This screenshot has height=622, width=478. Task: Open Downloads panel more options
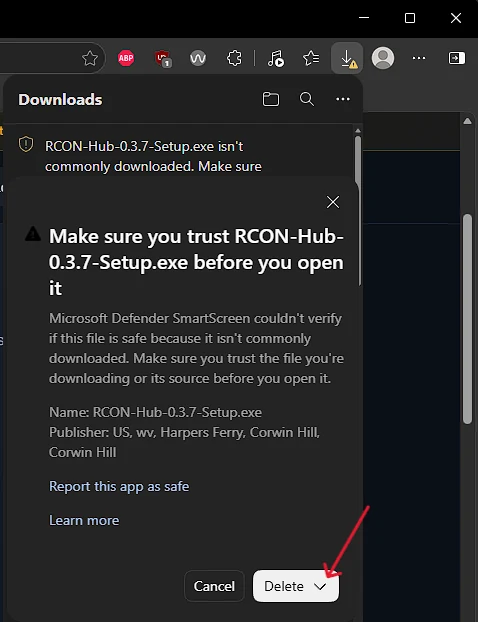343,99
